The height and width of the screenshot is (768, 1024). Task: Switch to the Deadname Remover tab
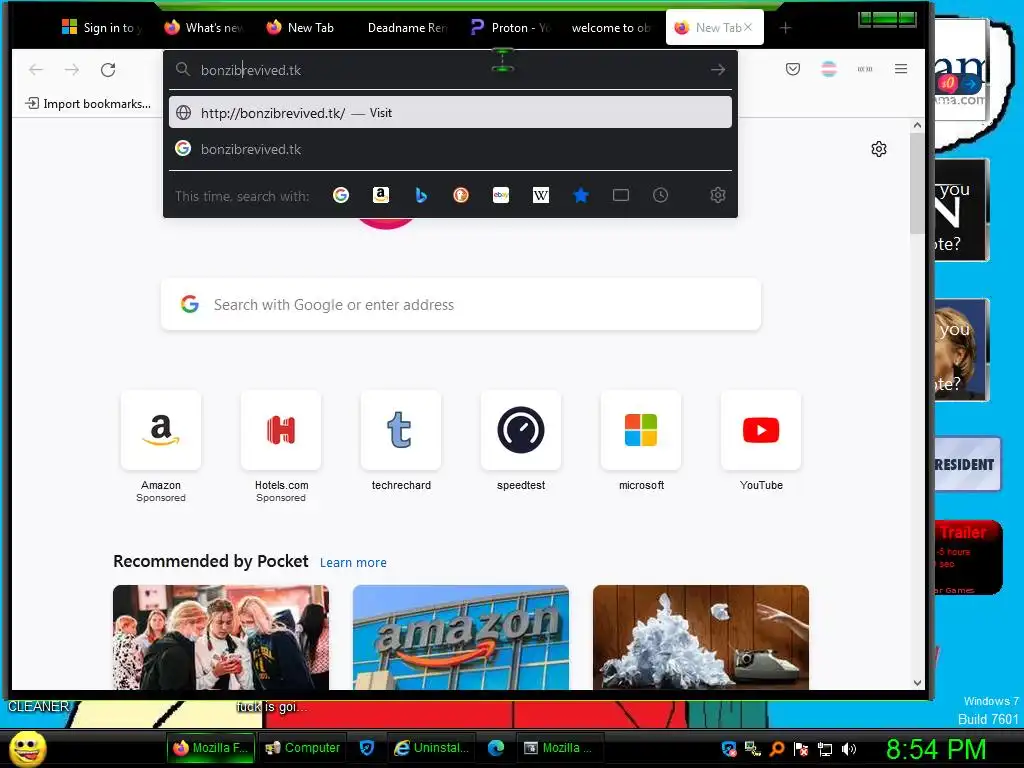(x=408, y=27)
